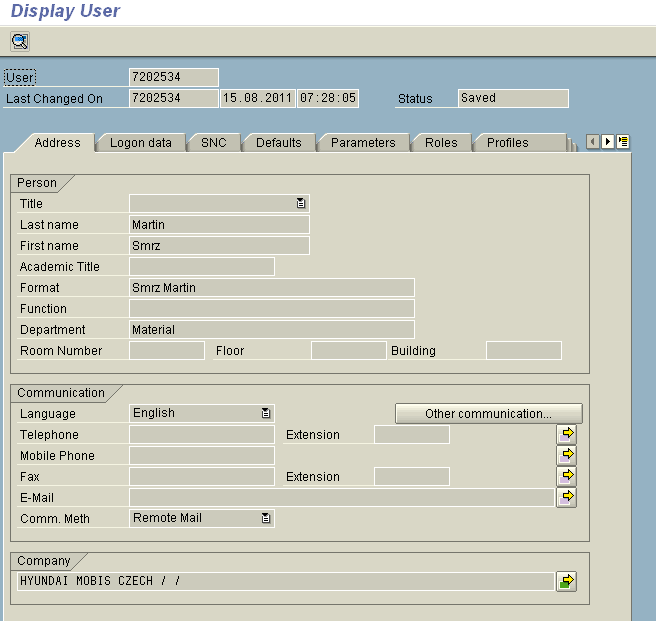Viewport: 656px width, 621px height.
Task: Click the Fax row yellow arrow icon
Action: pos(566,476)
